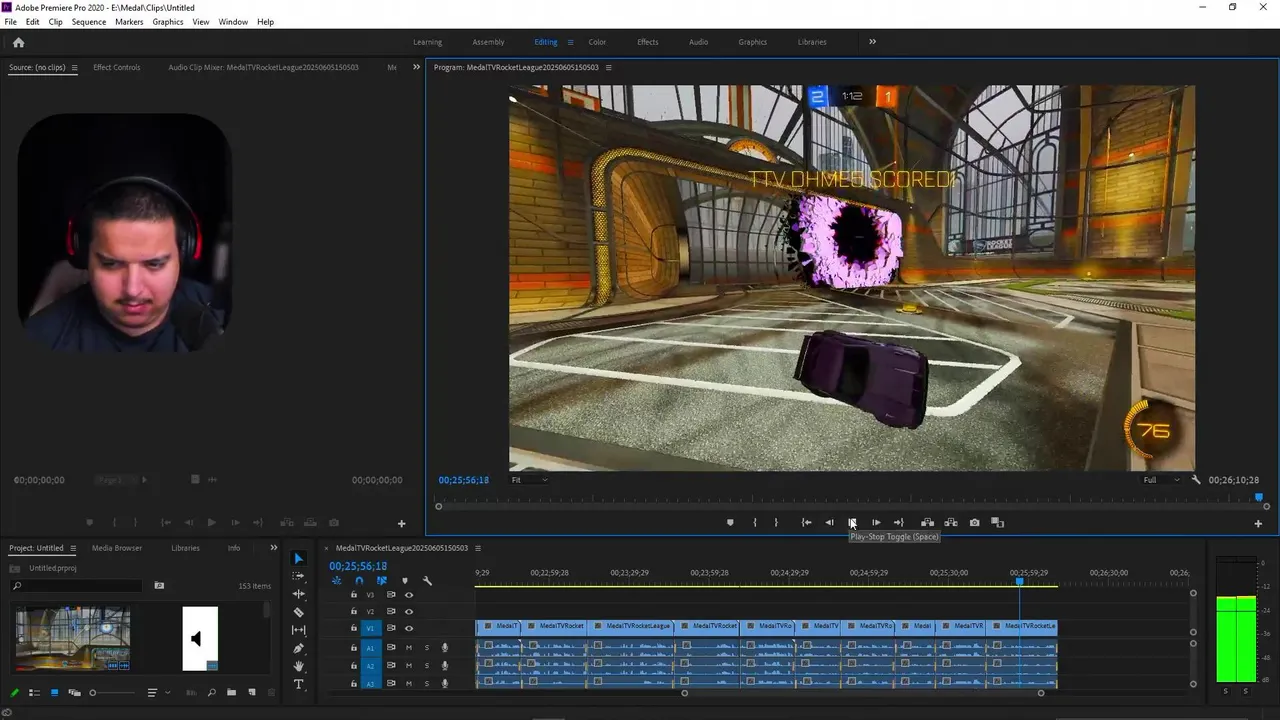Export a frame with the camera icon
Screen dimensions: 1280x720
click(x=974, y=522)
